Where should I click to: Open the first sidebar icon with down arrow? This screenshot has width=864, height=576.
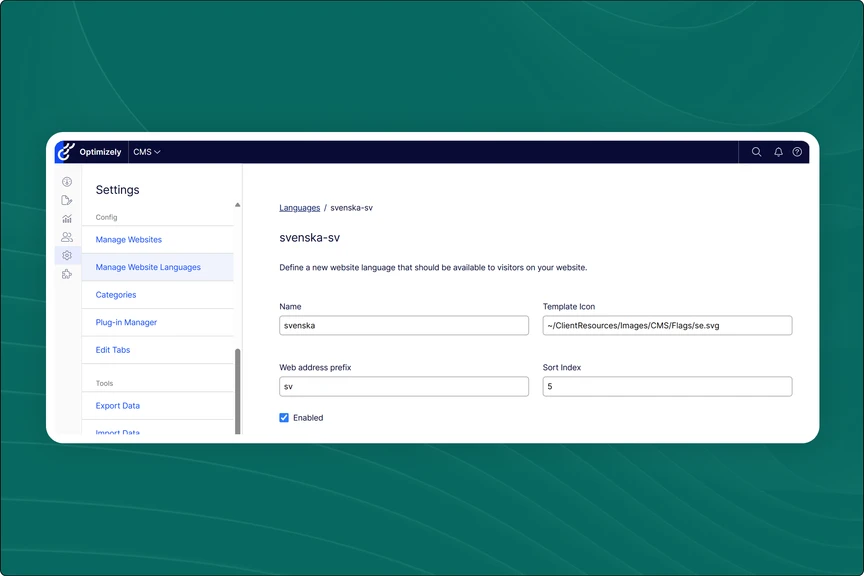67,182
